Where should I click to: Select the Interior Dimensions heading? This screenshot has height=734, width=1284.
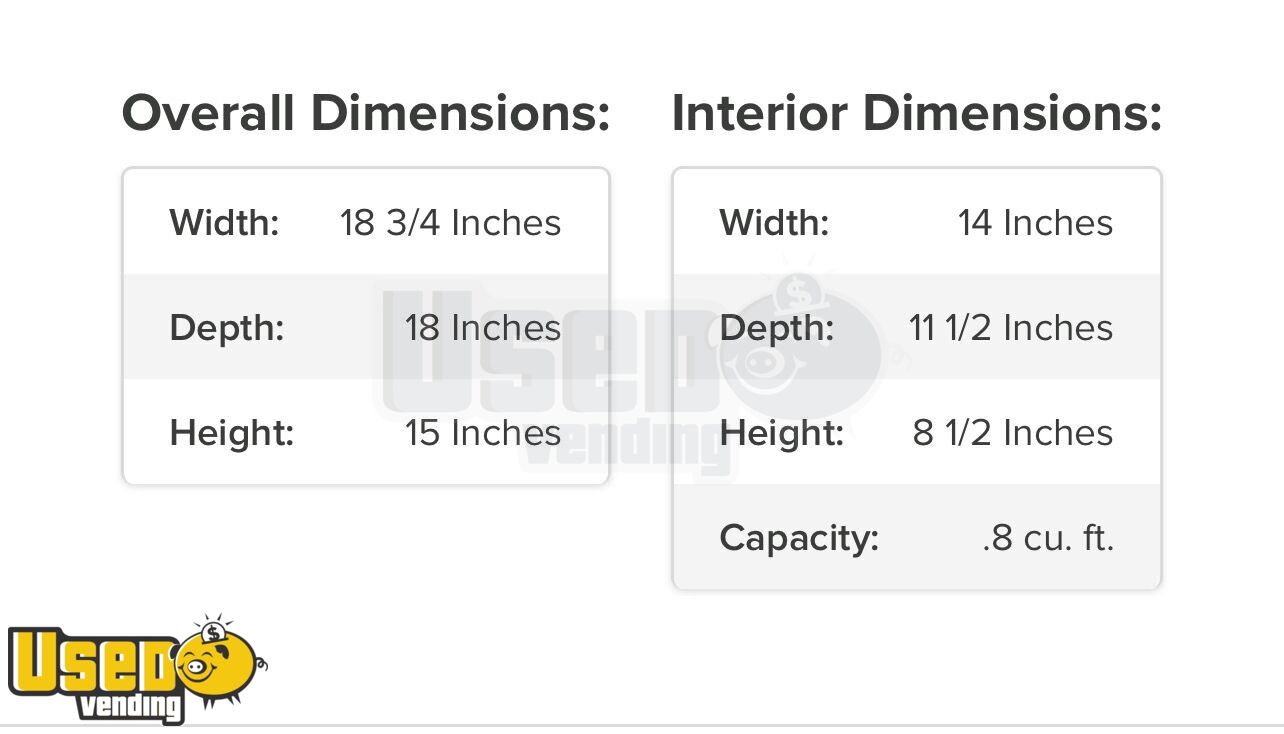[x=916, y=113]
